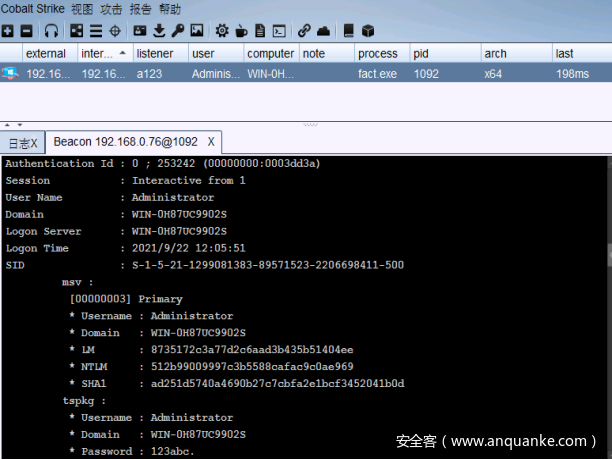Viewport: 612px width, 460px height.
Task: Click the Adminis... user cell
Action: (216, 74)
